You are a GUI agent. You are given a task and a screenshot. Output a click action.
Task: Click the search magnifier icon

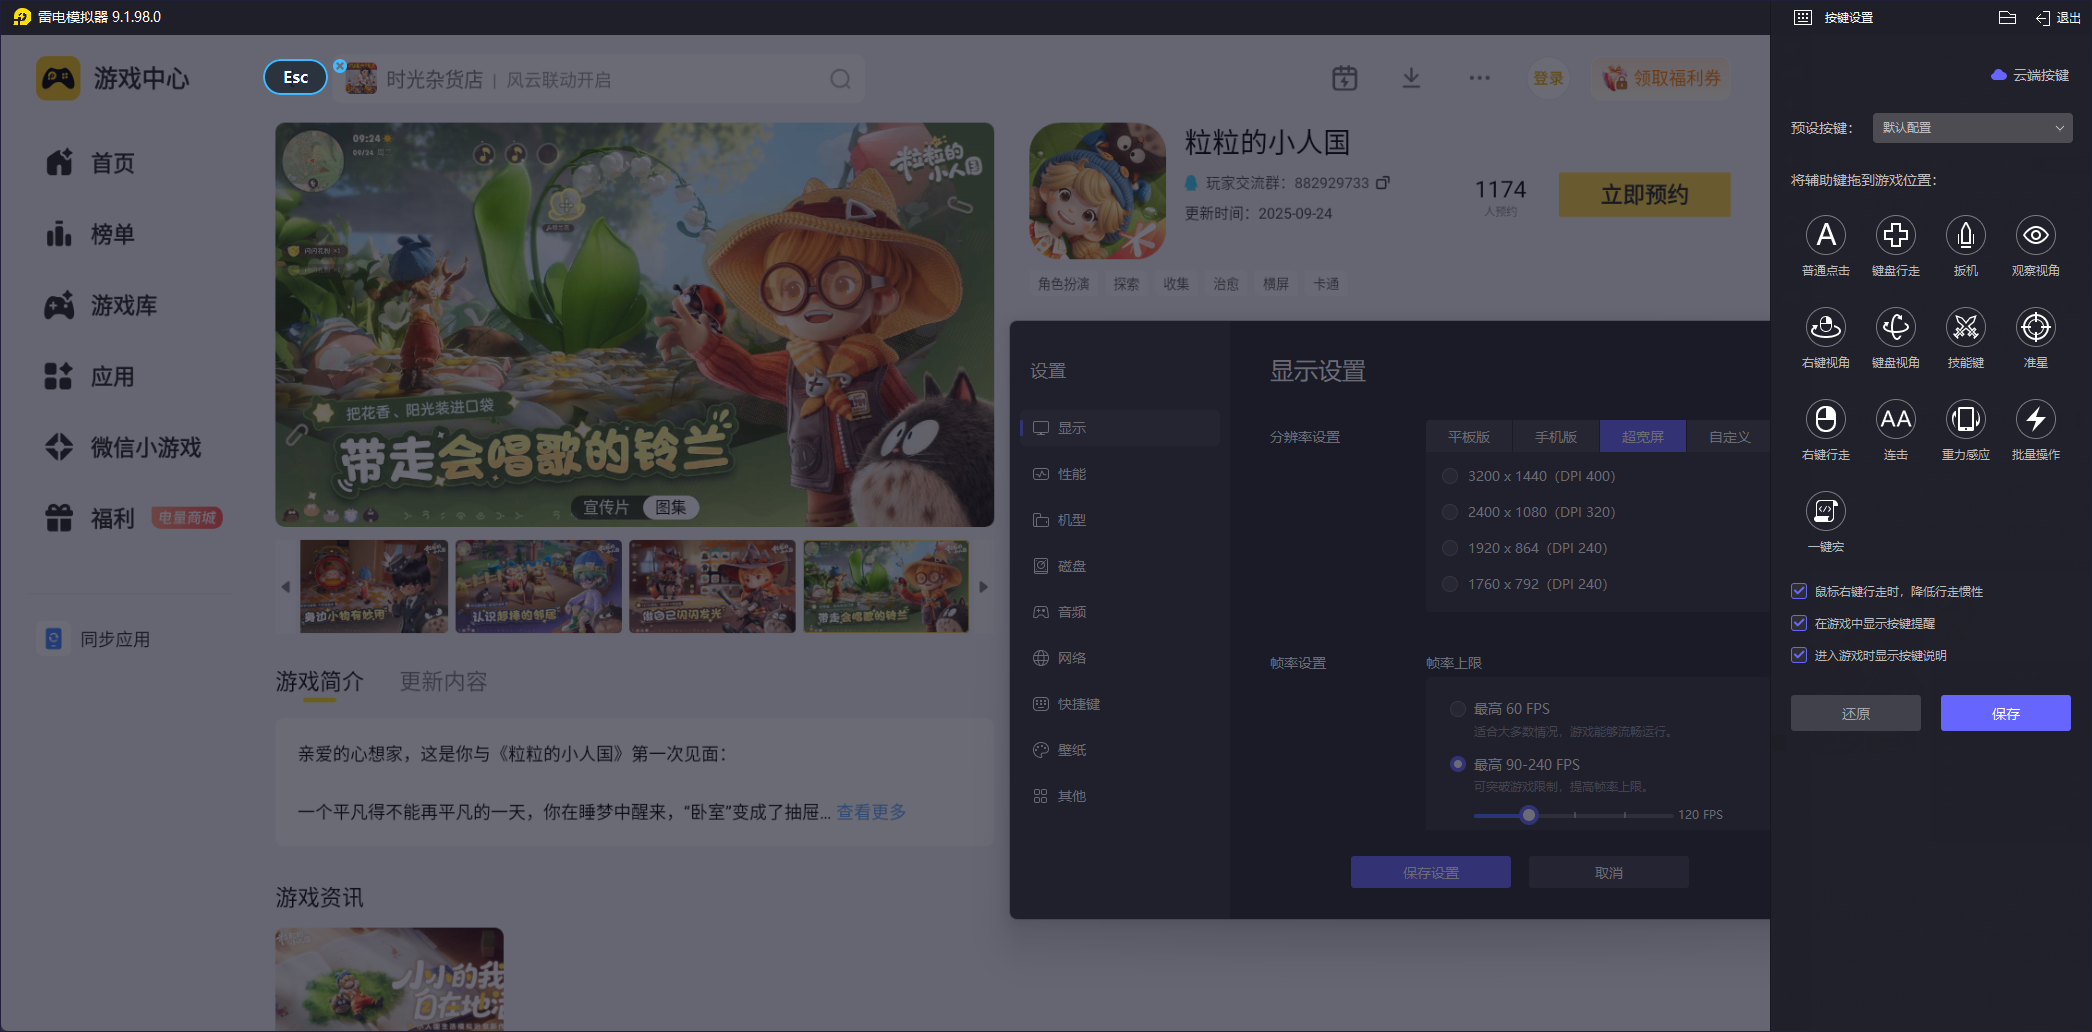click(840, 79)
